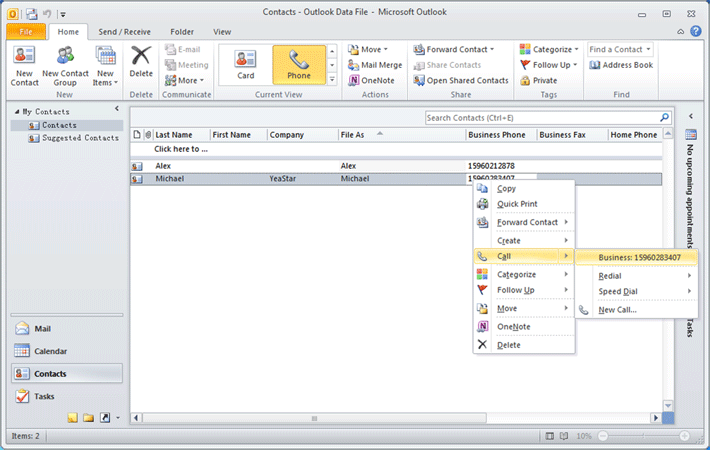This screenshot has width=710, height=450.
Task: Open Mail in the navigation pane
Action: tap(67, 329)
